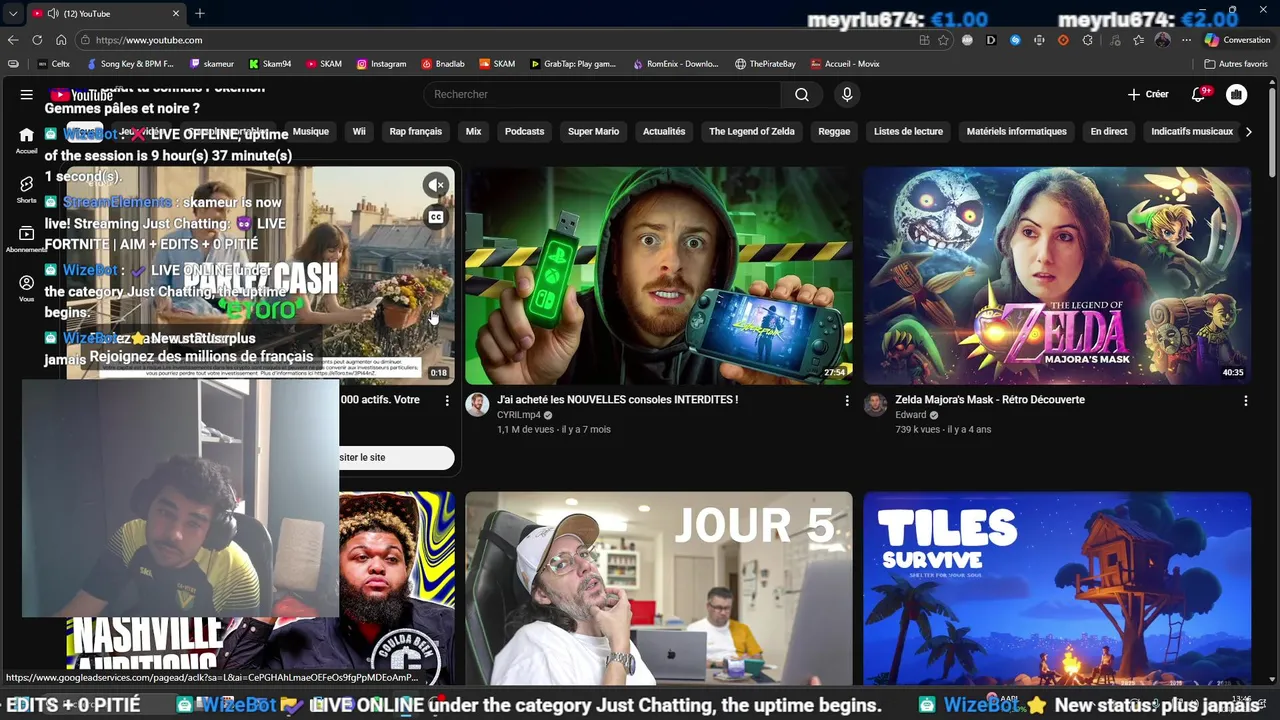
Task: Select the Musique filter chip
Action: [x=310, y=131]
